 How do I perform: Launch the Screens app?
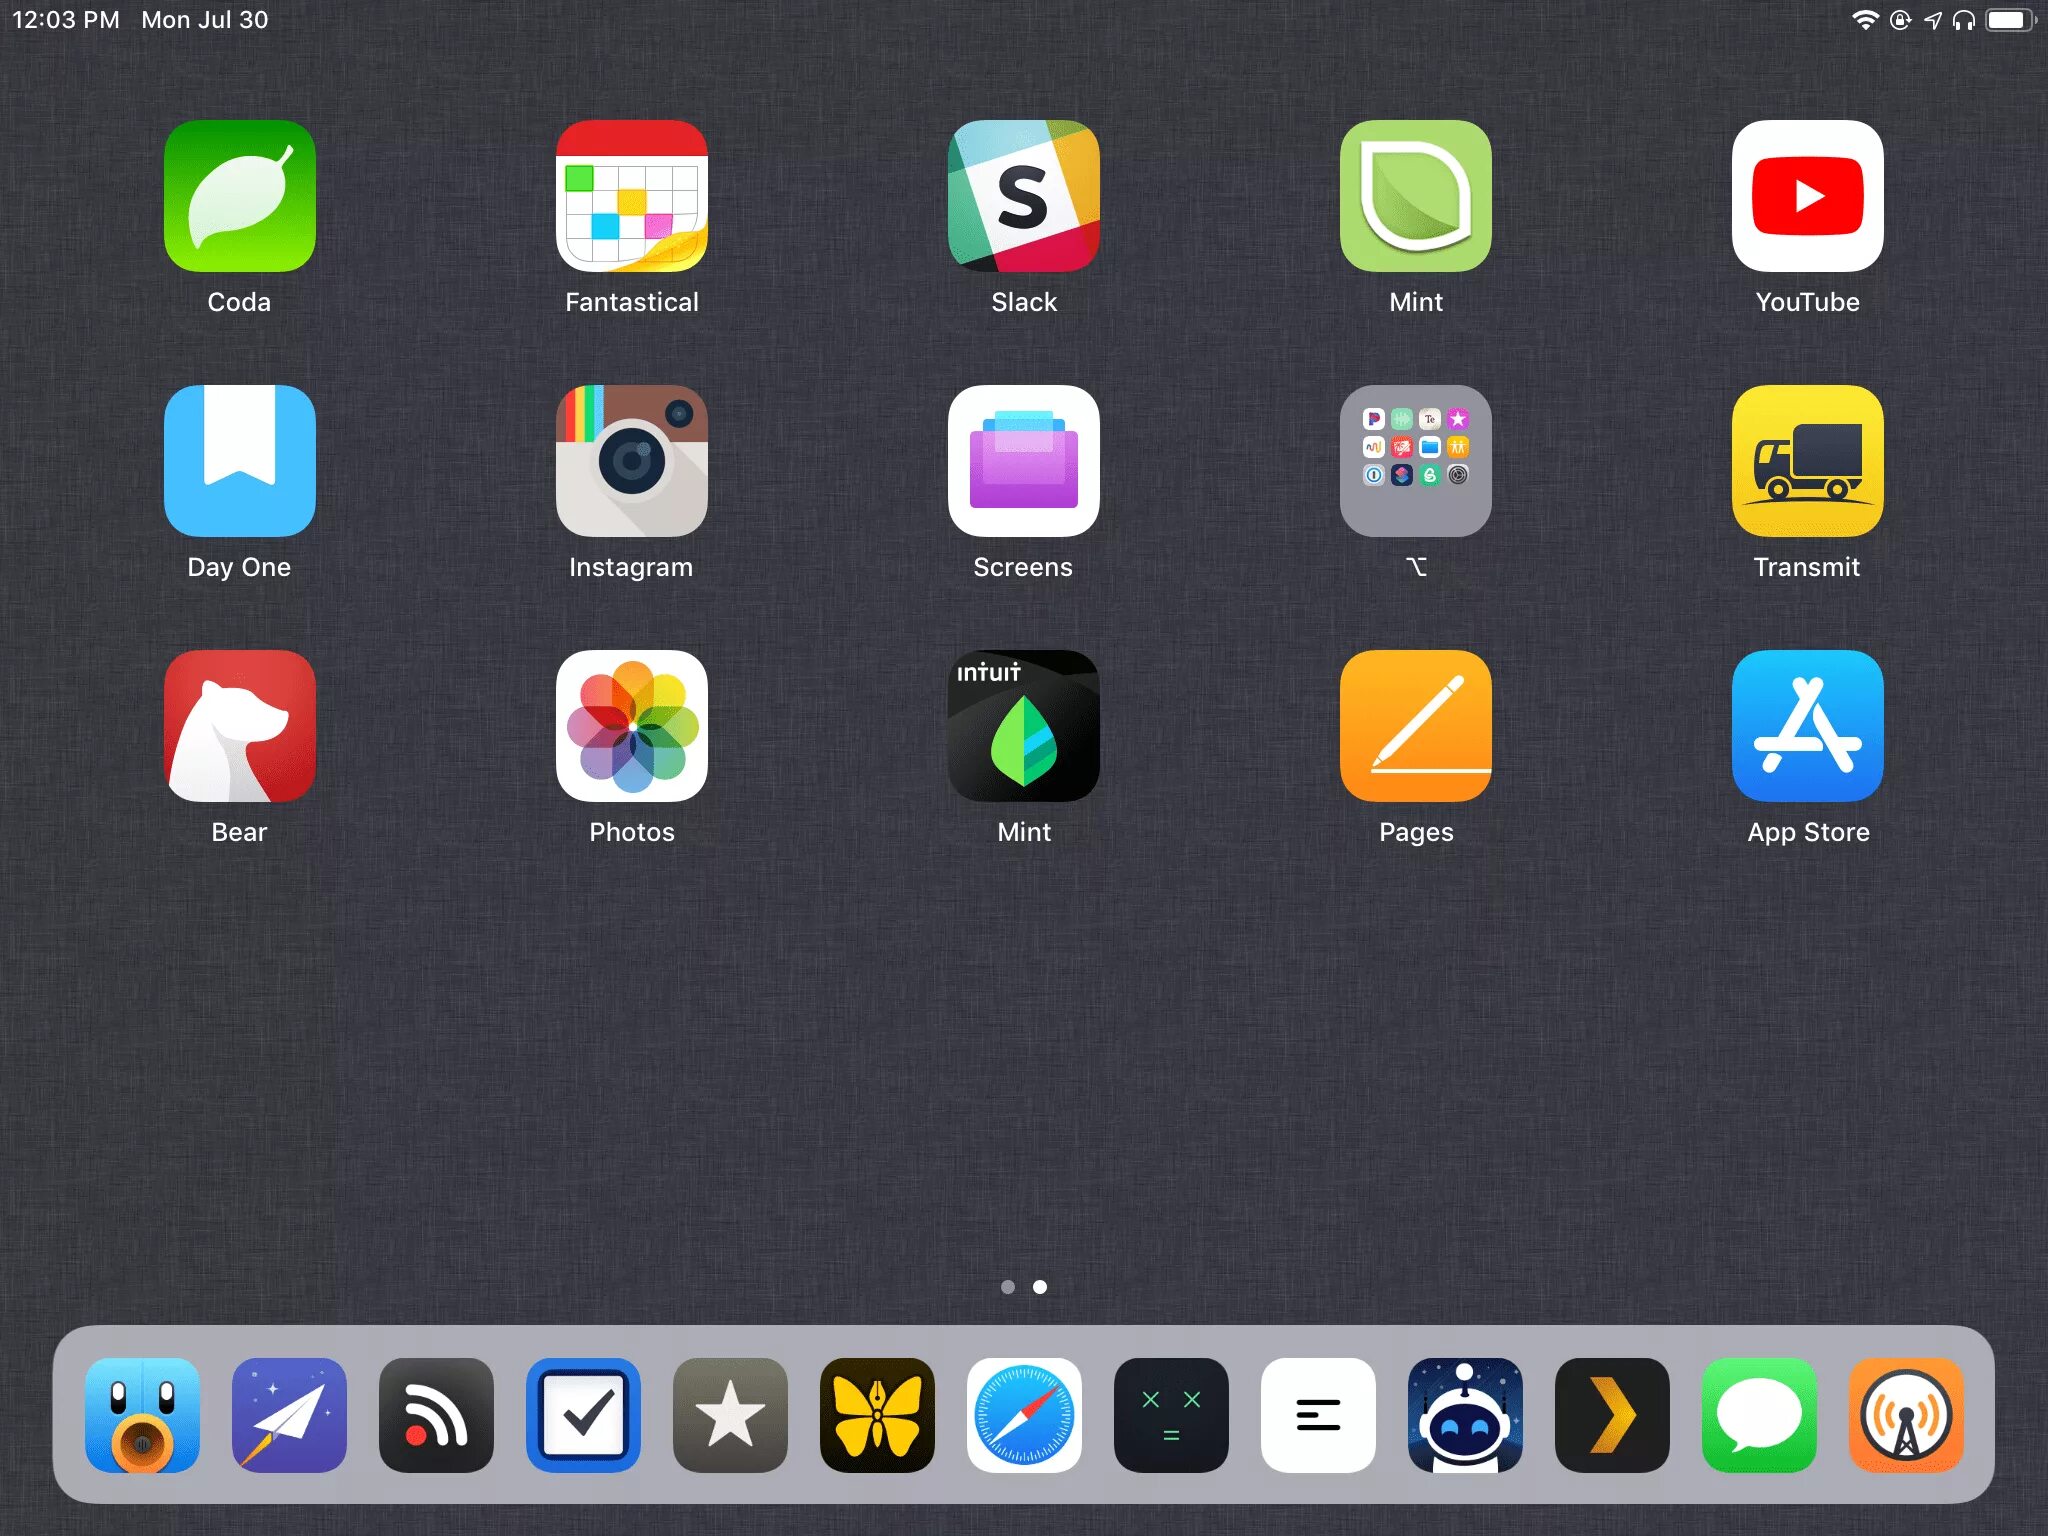click(x=1023, y=461)
